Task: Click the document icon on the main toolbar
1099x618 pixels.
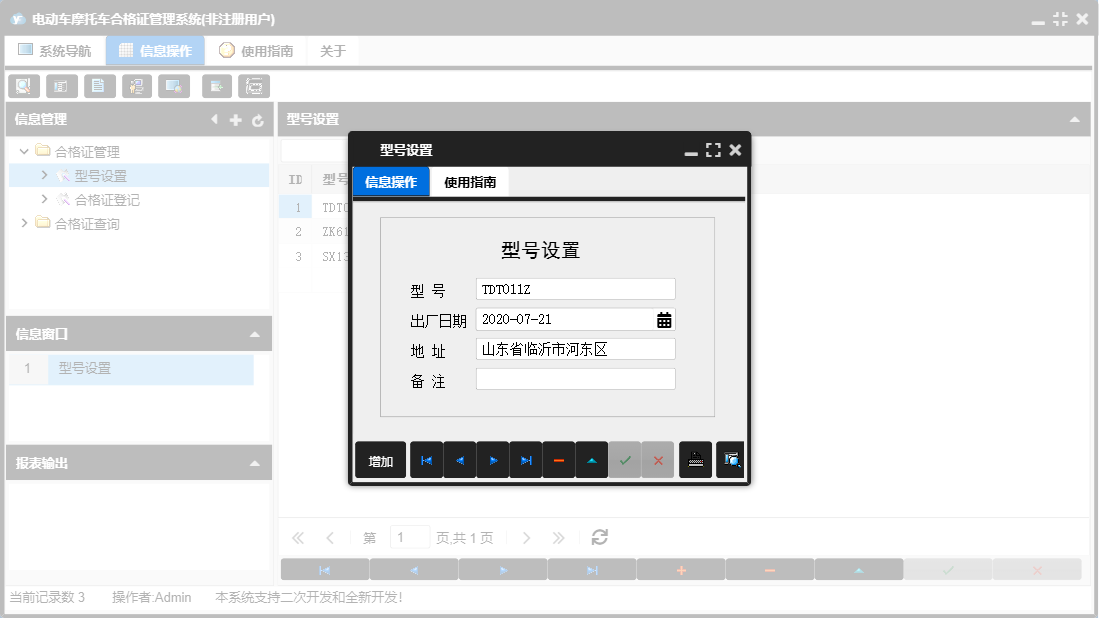Action: [x=99, y=86]
